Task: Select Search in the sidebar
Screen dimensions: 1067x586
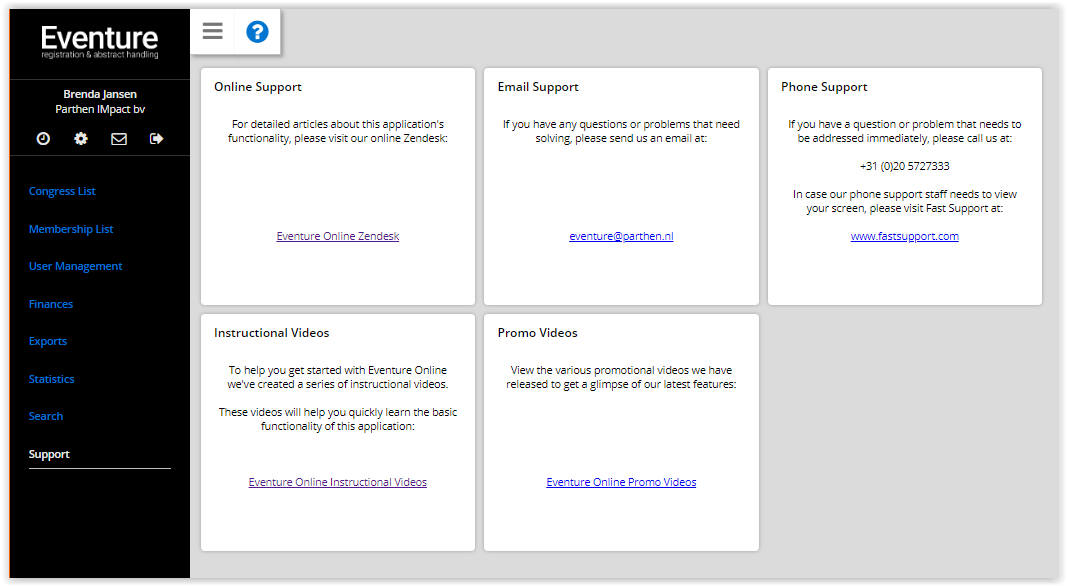Action: [x=46, y=416]
